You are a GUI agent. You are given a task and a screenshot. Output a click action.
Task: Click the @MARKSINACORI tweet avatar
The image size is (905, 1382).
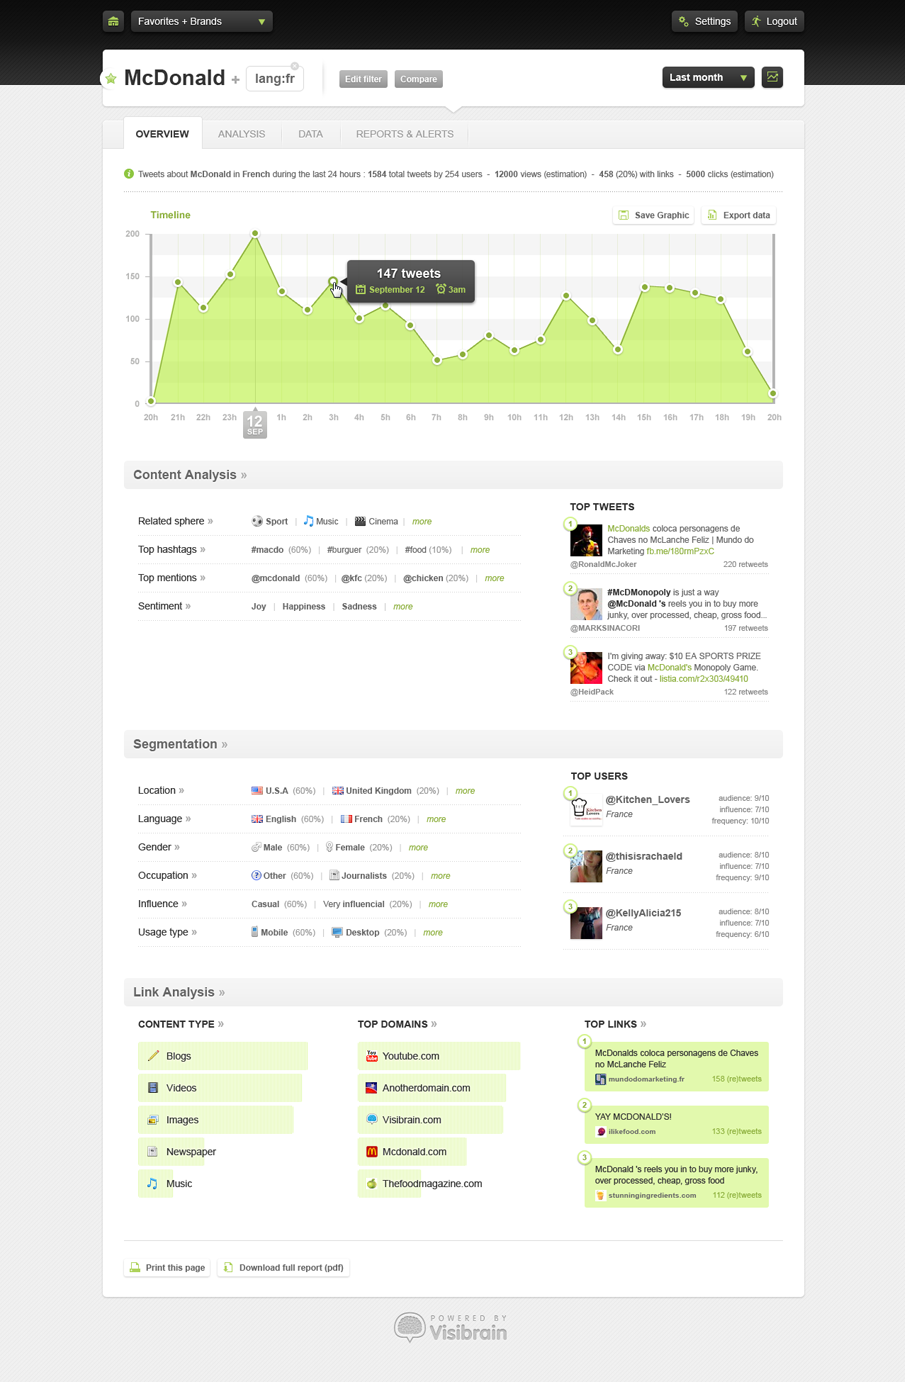tap(586, 604)
